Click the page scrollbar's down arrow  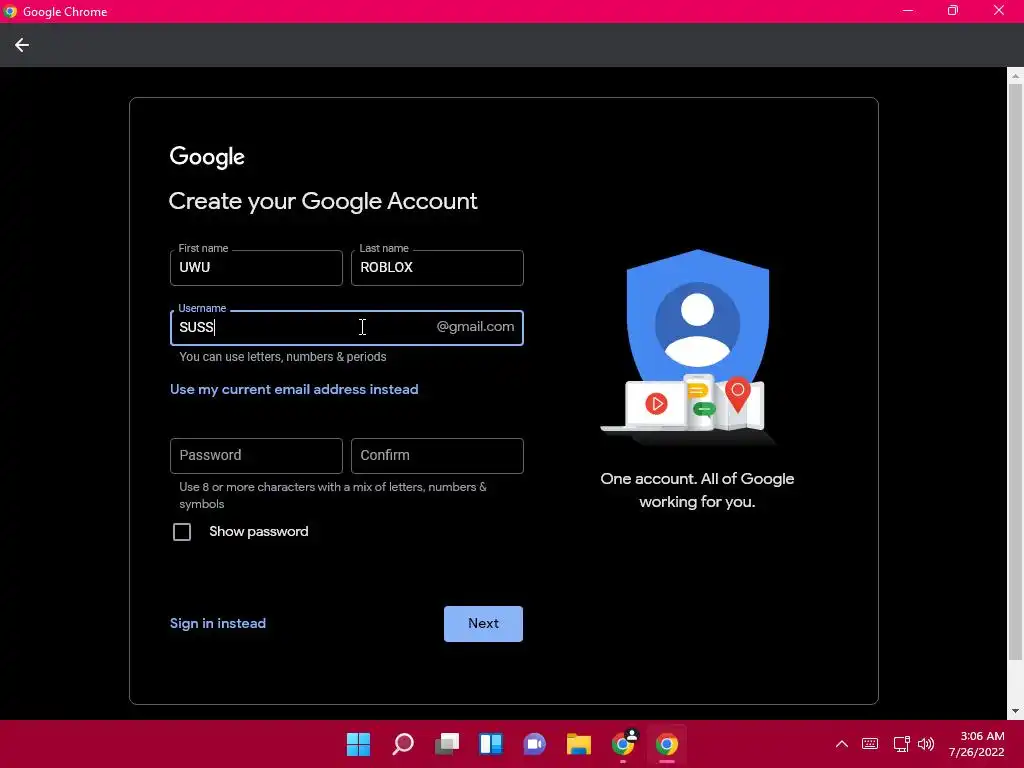click(1015, 711)
